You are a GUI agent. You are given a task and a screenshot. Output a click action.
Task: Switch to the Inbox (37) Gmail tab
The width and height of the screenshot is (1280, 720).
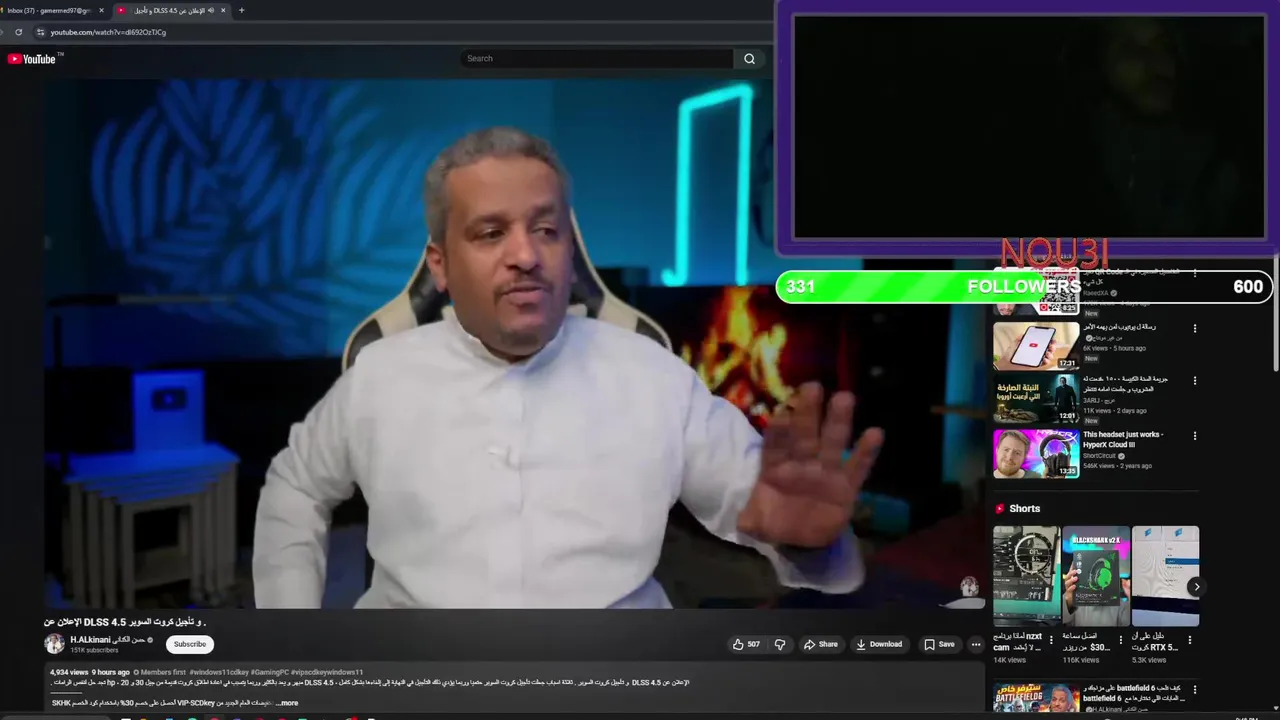click(x=48, y=10)
